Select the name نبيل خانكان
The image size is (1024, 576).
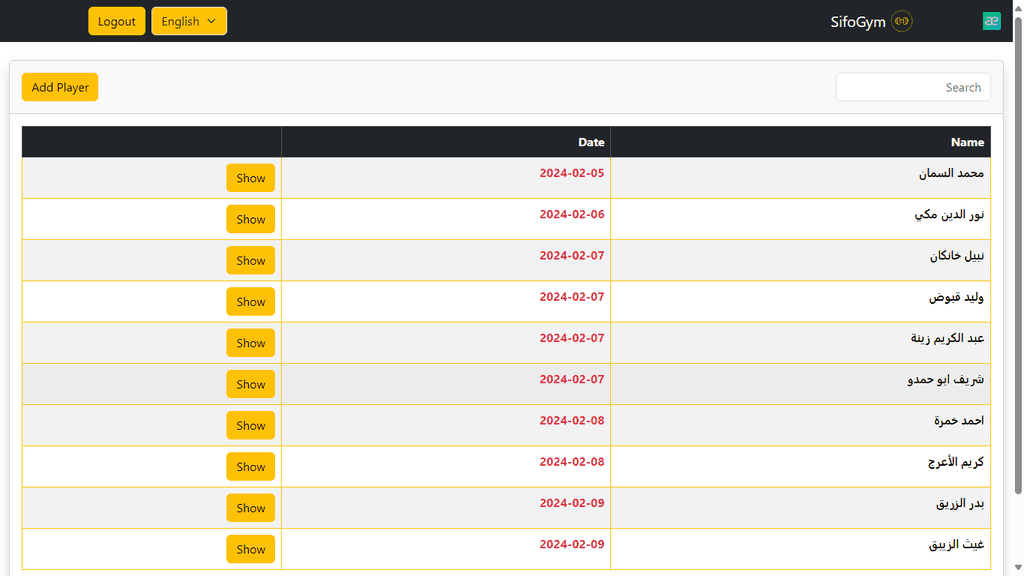(957, 255)
